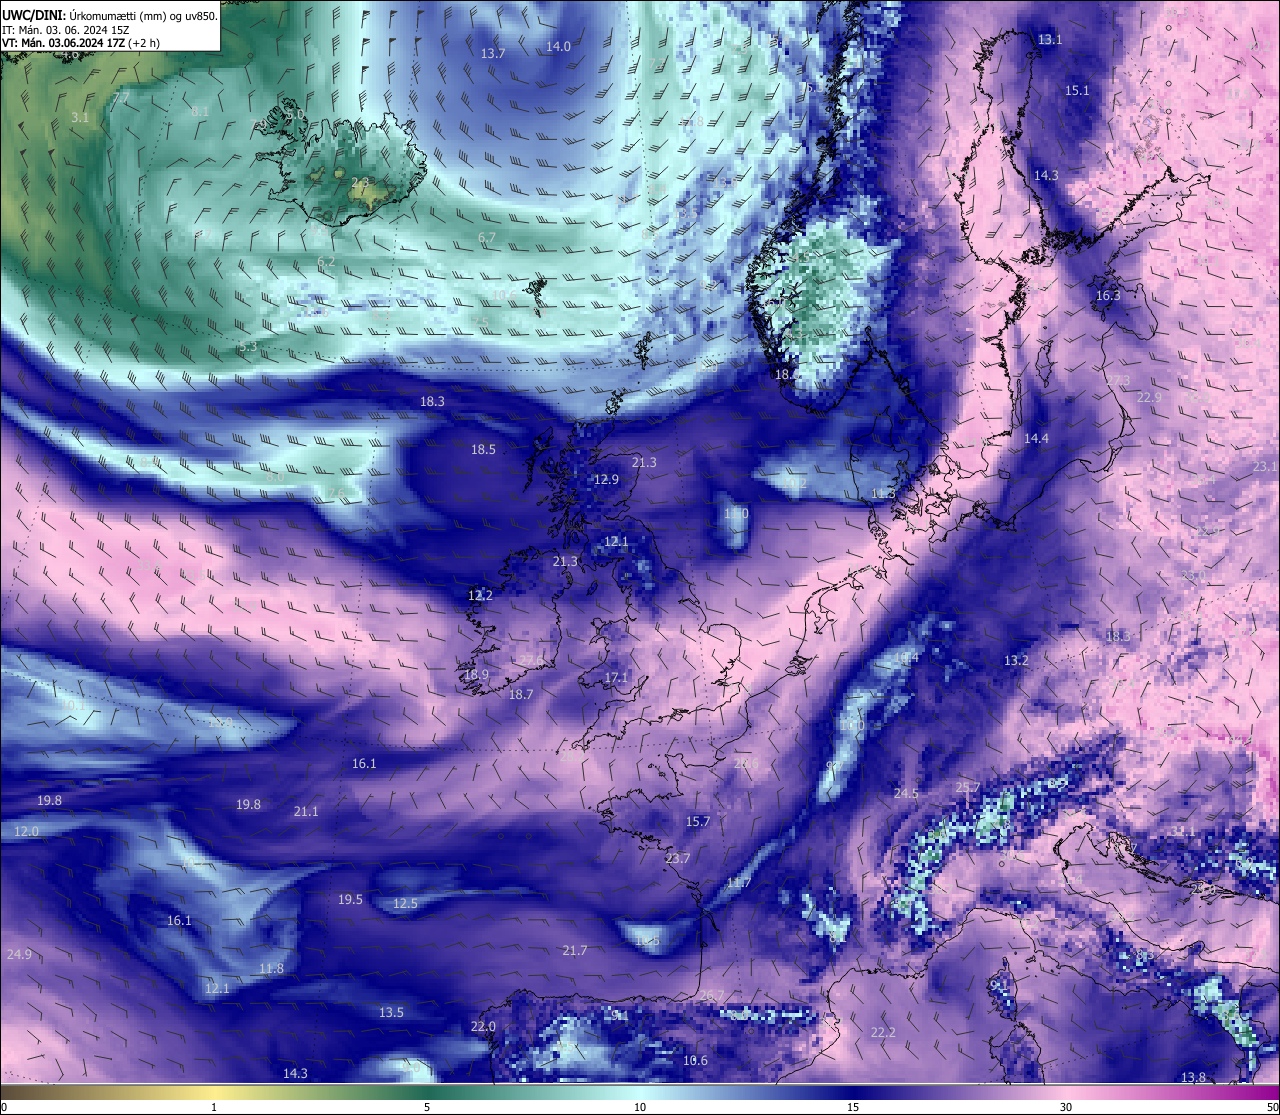The image size is (1280, 1115).
Task: Click the map value 11.3
Action: click(x=883, y=493)
